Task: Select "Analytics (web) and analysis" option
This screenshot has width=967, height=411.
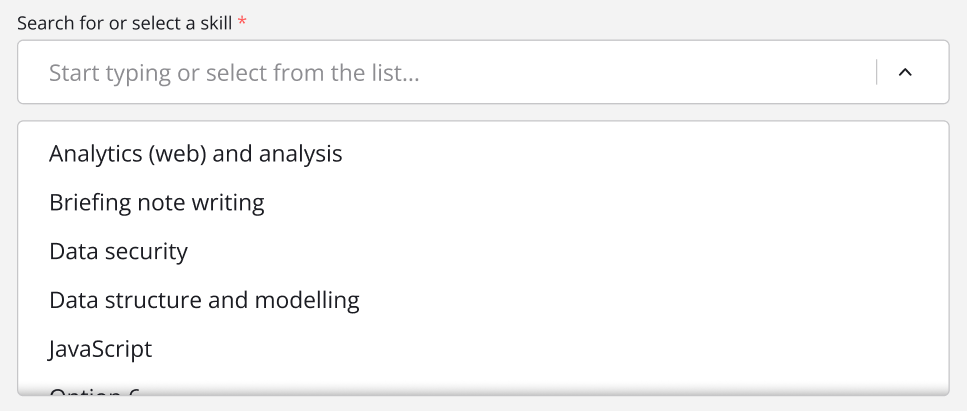Action: coord(196,155)
